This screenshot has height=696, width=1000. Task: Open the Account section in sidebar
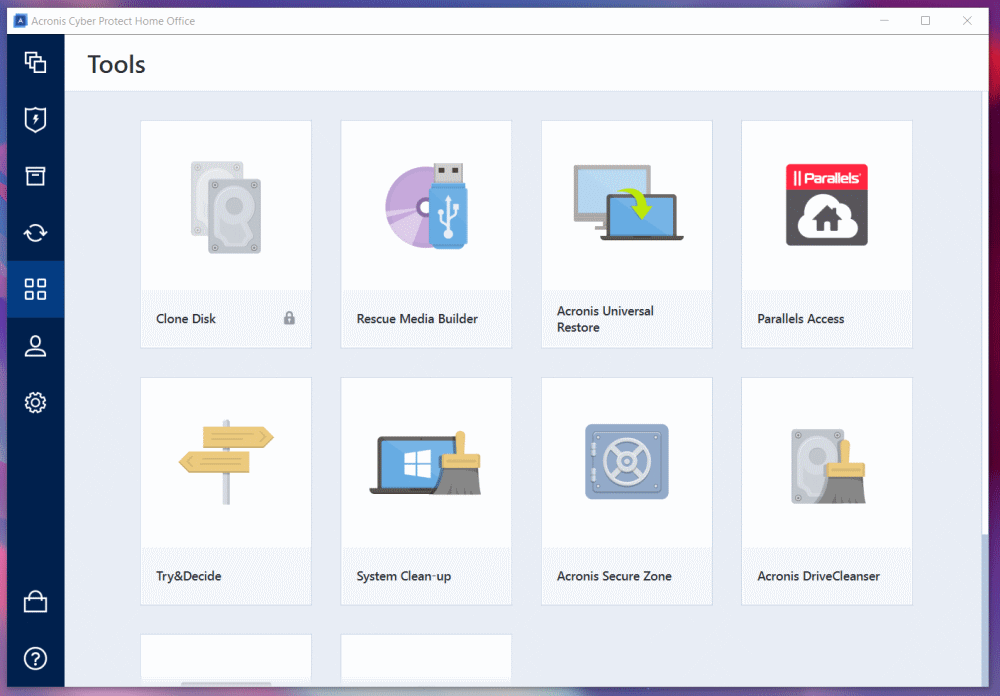point(35,346)
